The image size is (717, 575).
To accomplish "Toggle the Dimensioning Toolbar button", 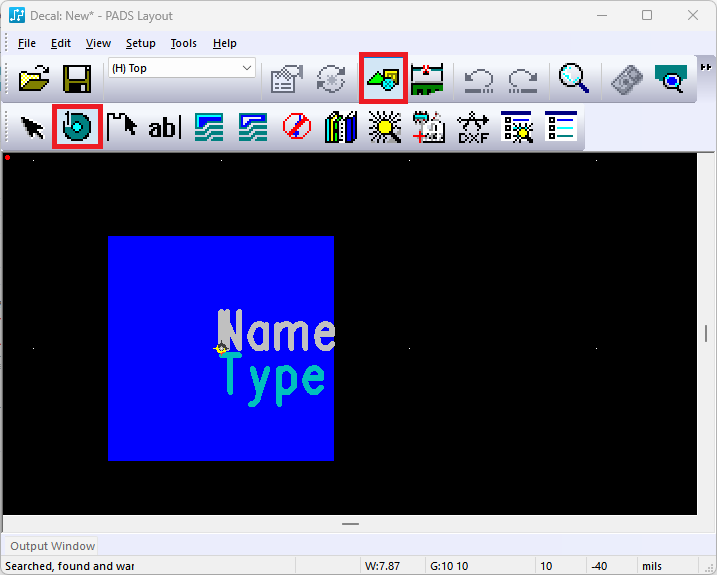I will coord(427,79).
